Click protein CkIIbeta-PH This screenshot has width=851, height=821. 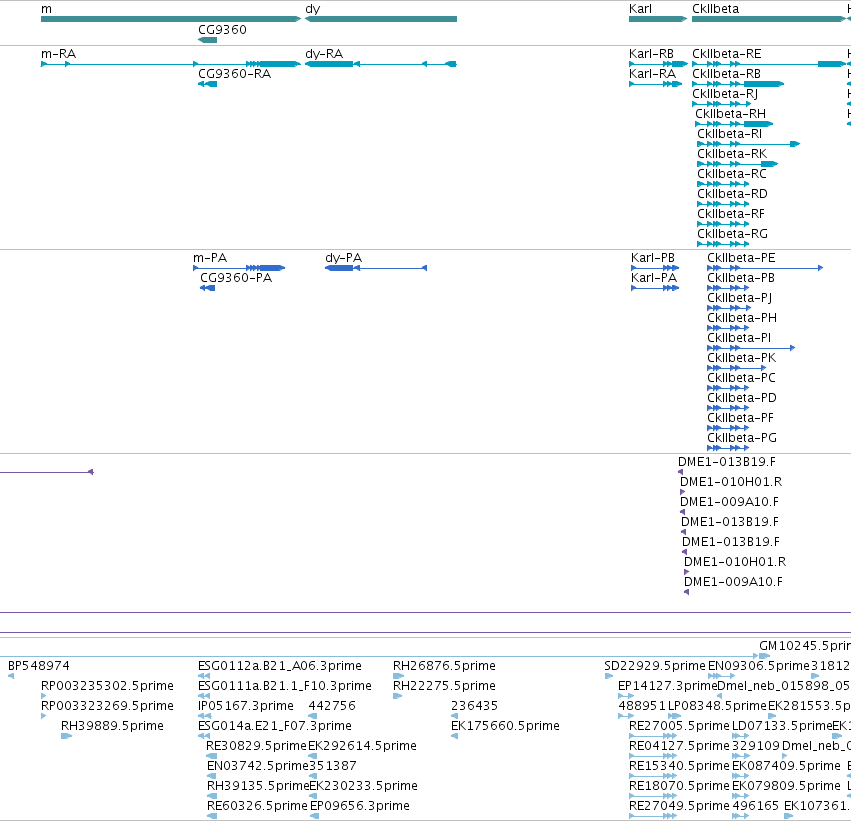pyautogui.click(x=742, y=318)
